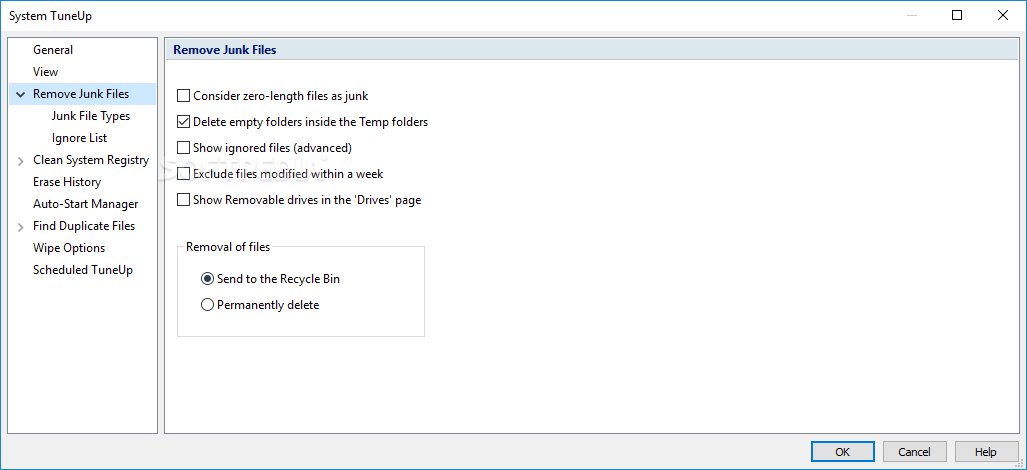The width and height of the screenshot is (1027, 470).
Task: Open the Junk File Types page
Action: pos(91,116)
